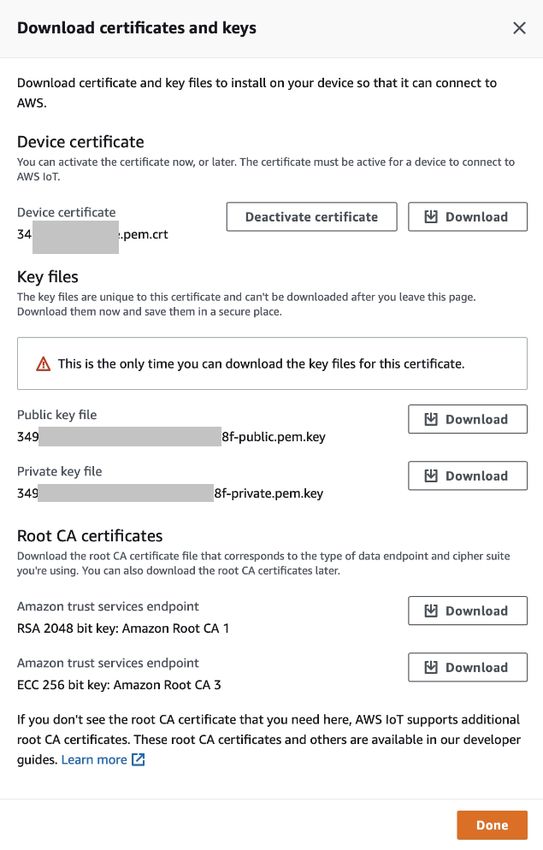
Task: Click download icon for public key file
Action: point(431,419)
